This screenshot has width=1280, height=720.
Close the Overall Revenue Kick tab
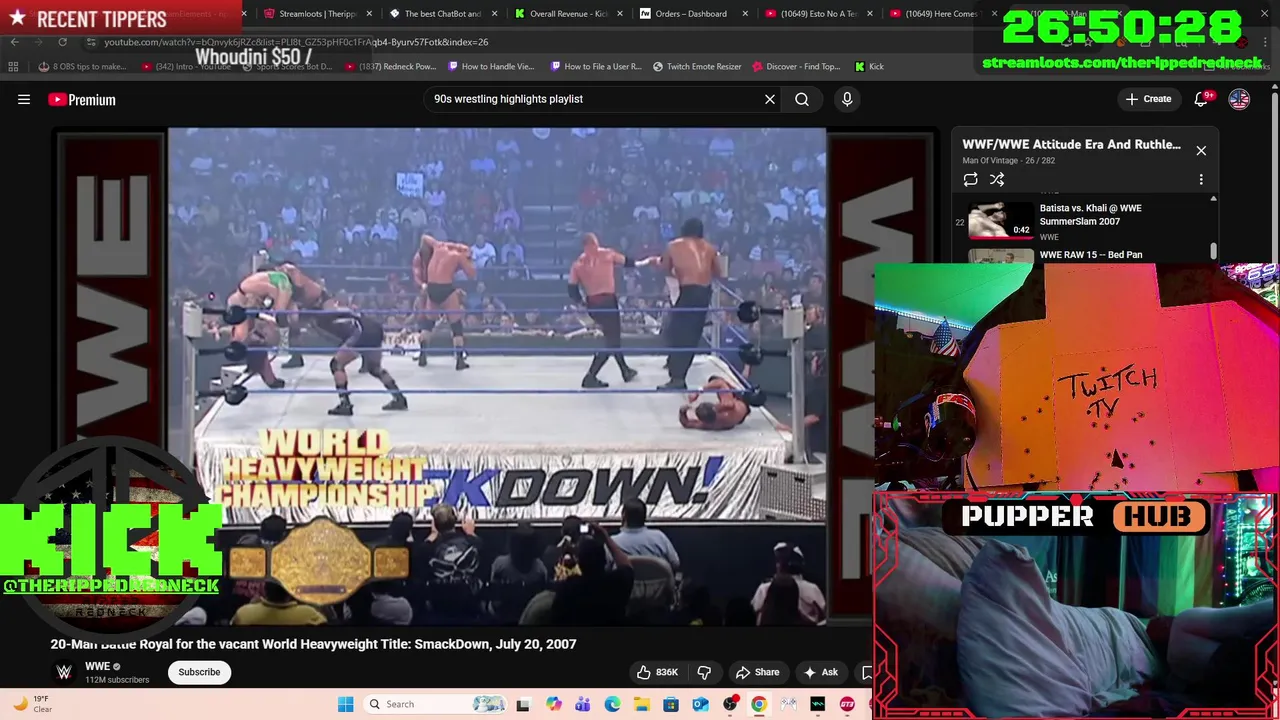pos(620,14)
